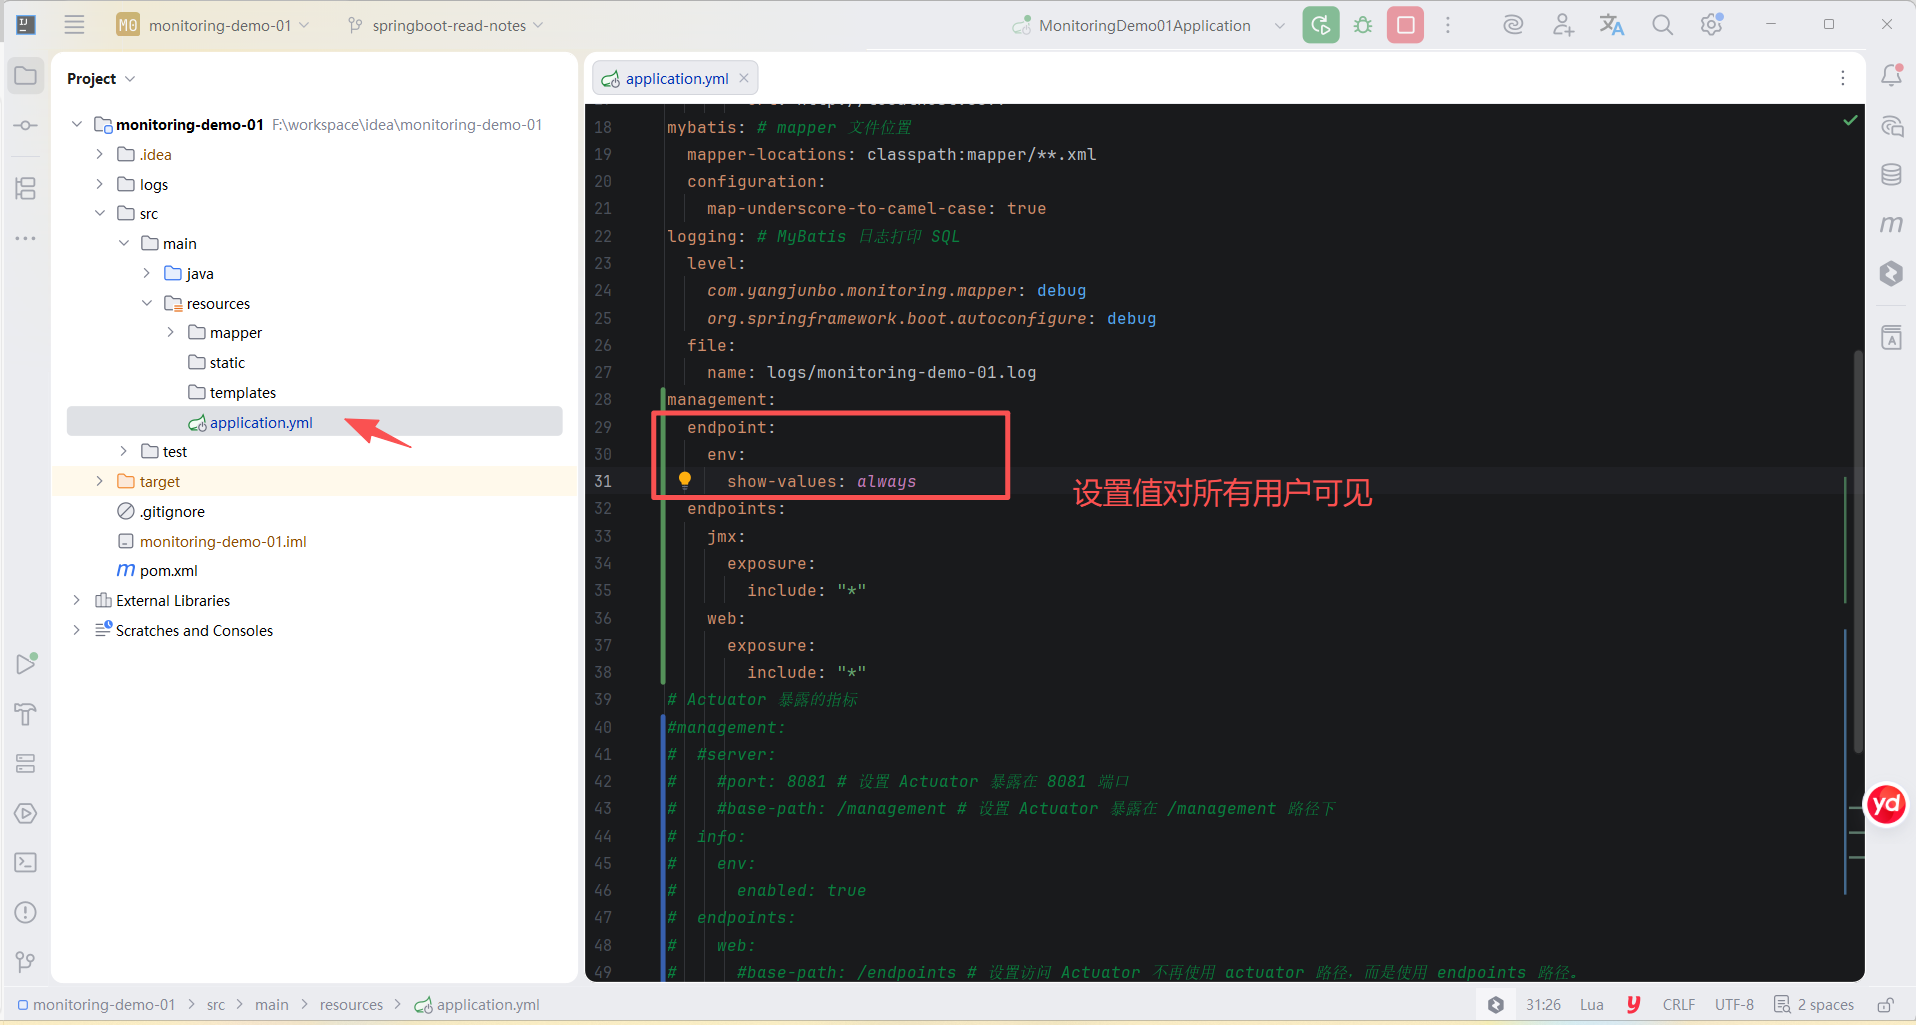Click the yd floating widget icon

(x=1887, y=804)
